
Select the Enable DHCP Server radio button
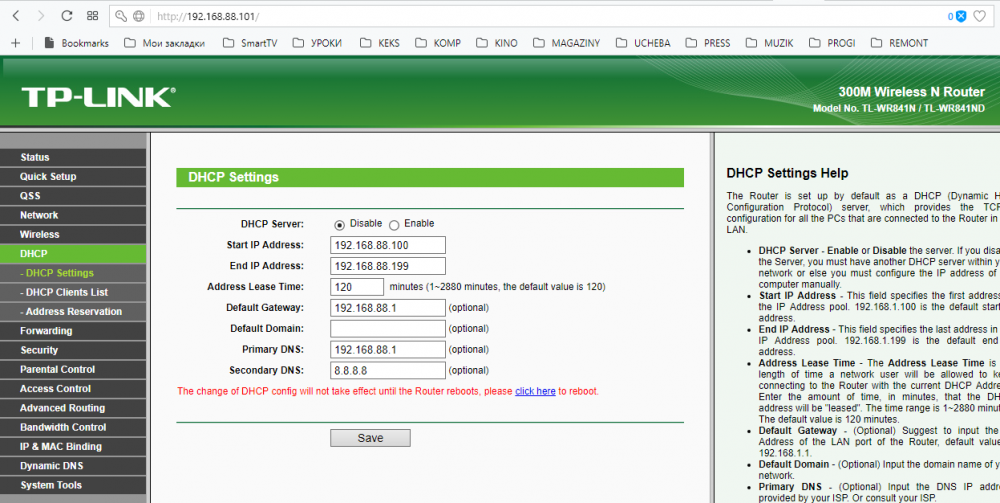pyautogui.click(x=394, y=224)
